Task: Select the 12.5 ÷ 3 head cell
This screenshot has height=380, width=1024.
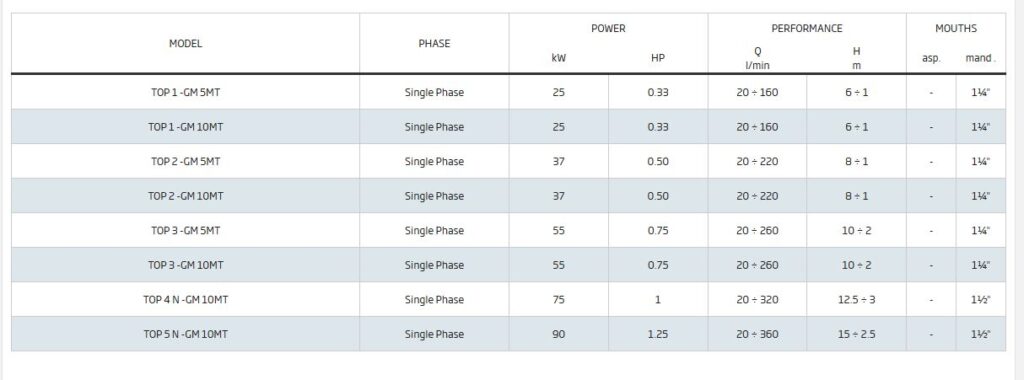Action: (856, 300)
